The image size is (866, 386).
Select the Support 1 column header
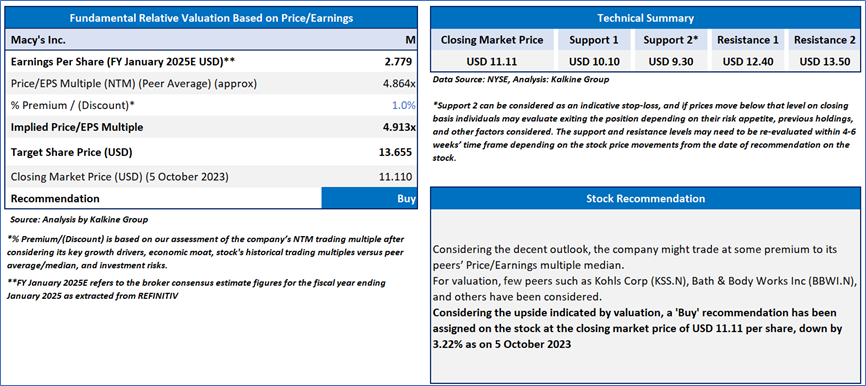[x=593, y=40]
